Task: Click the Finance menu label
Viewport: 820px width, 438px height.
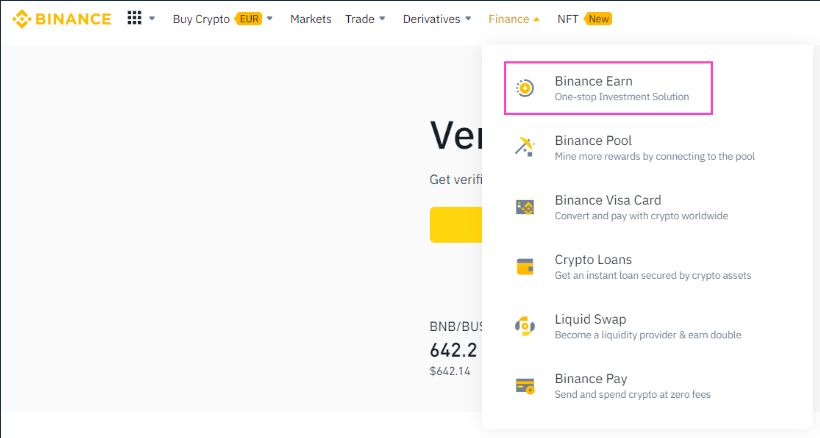Action: [509, 19]
